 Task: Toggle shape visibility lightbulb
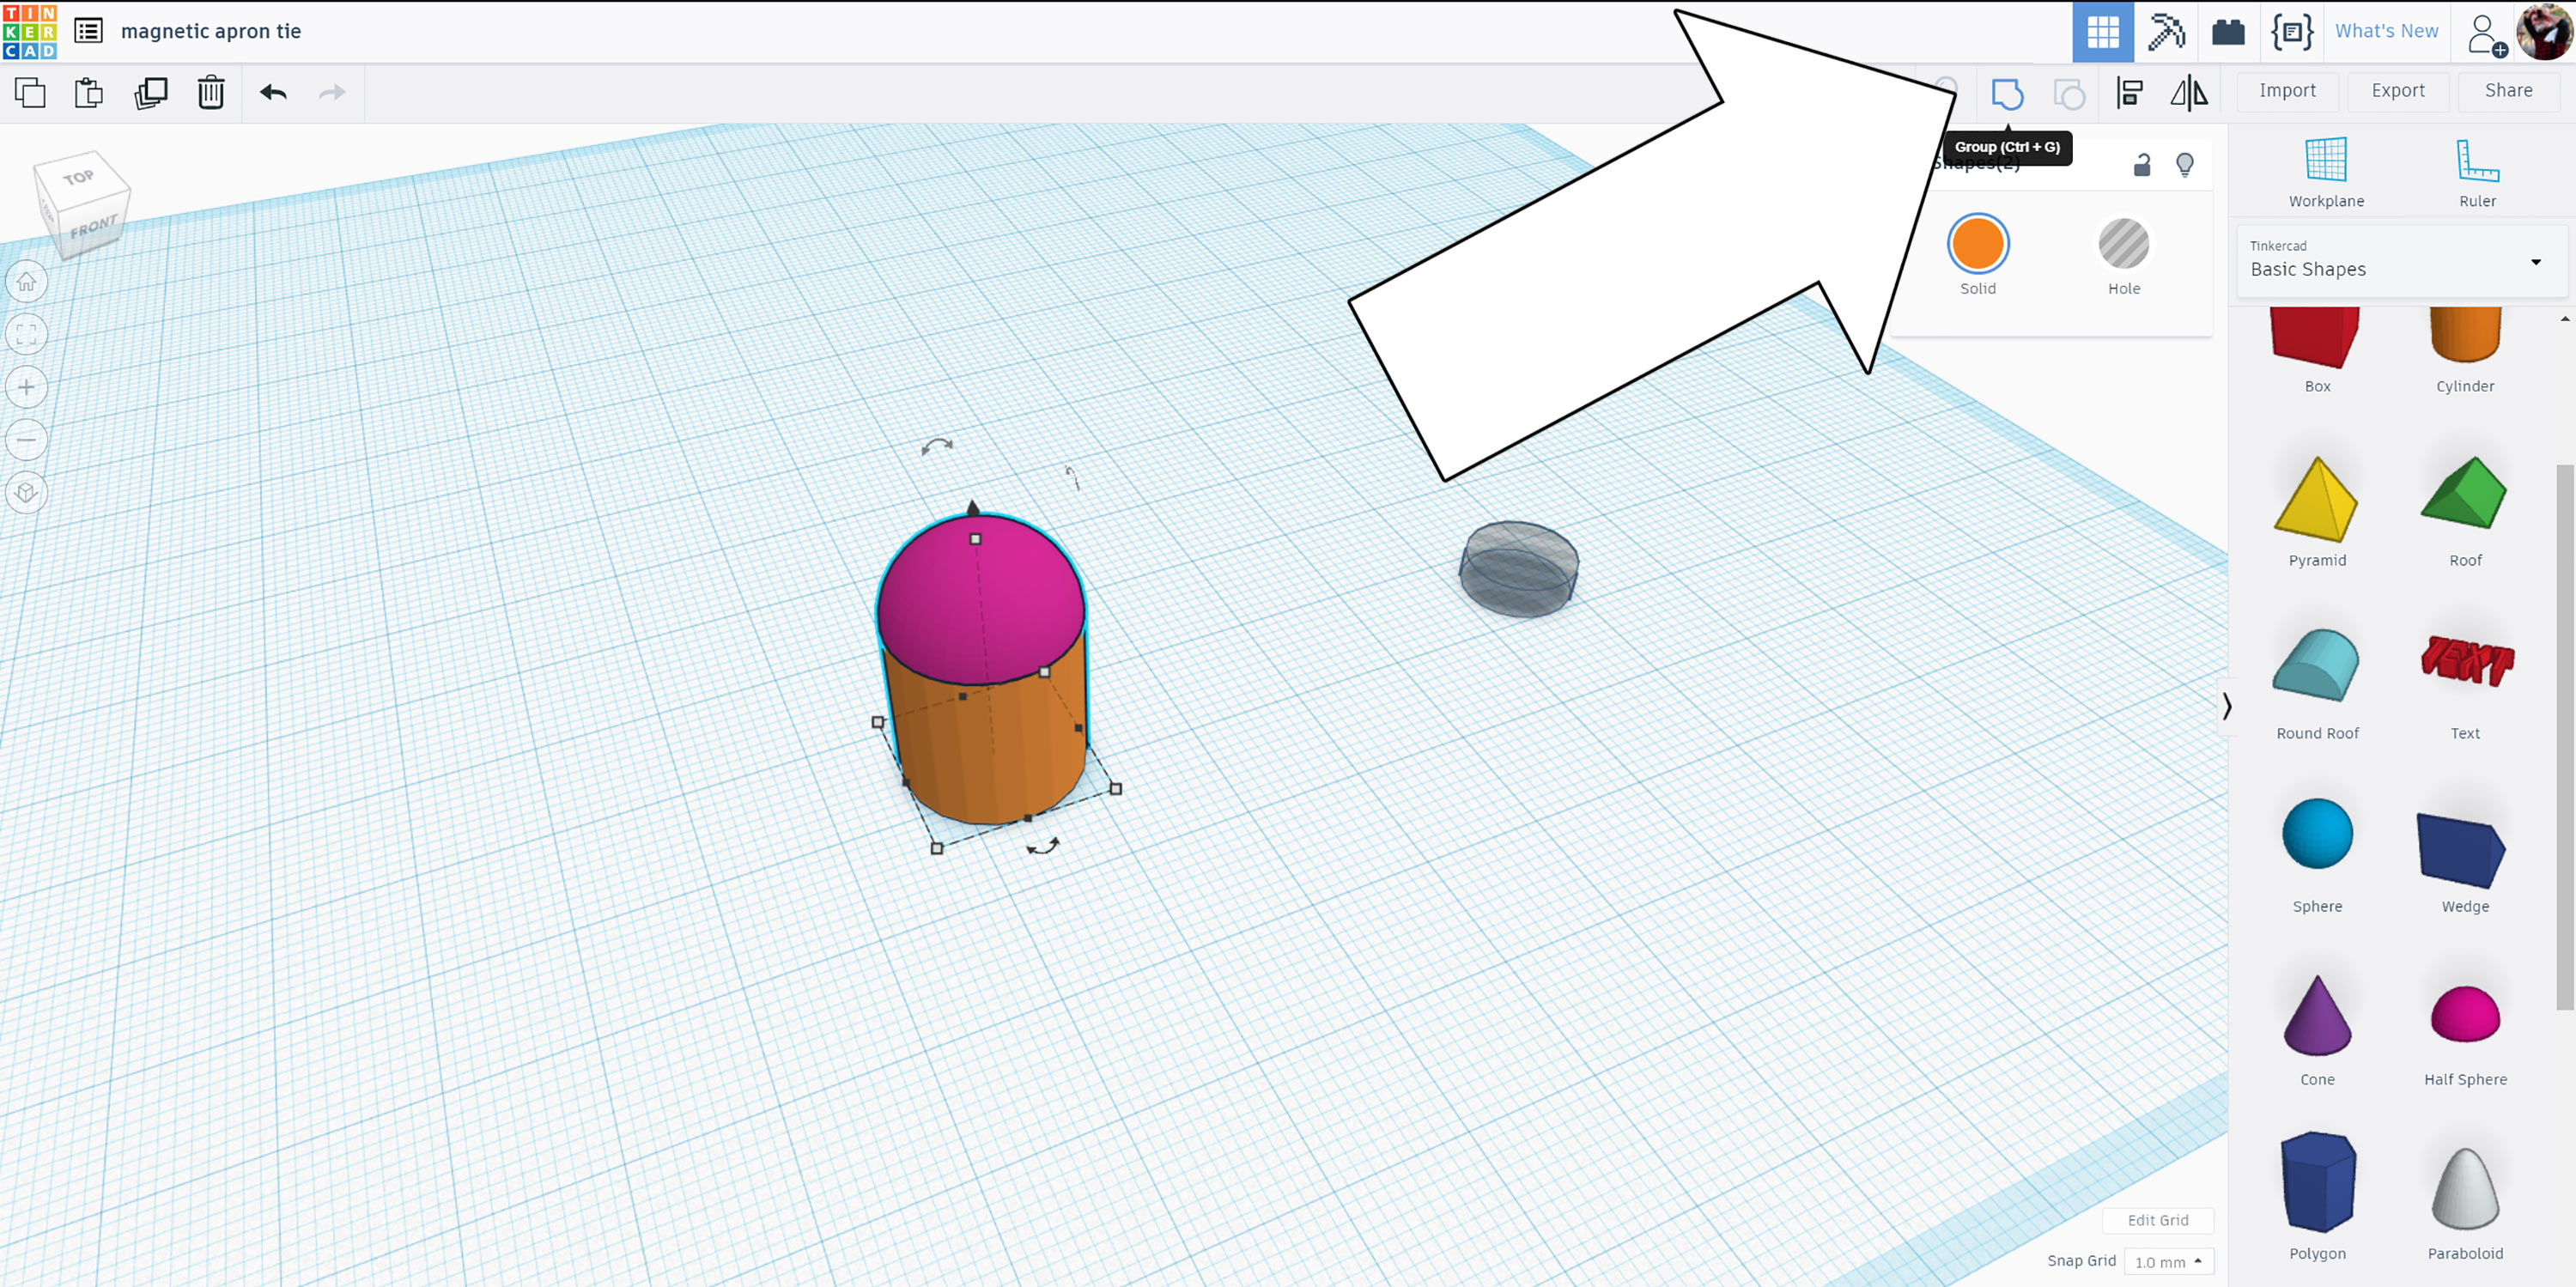(2185, 165)
